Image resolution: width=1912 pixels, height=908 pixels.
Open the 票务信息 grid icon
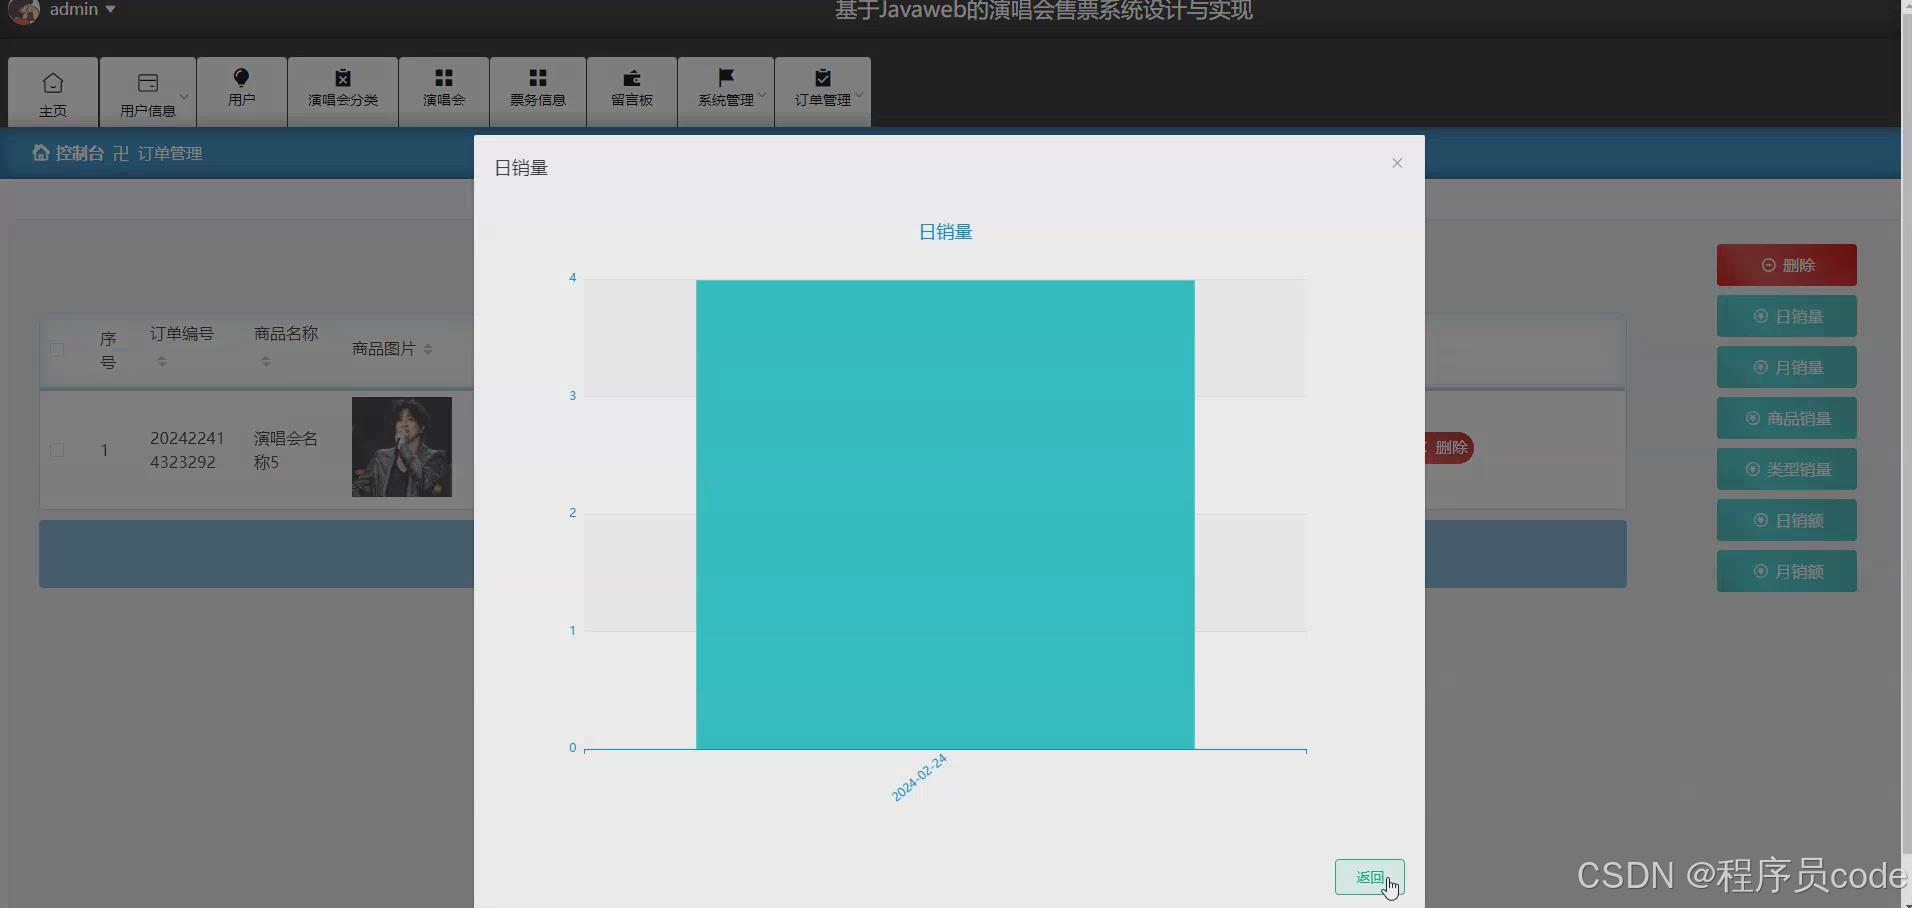coord(538,78)
